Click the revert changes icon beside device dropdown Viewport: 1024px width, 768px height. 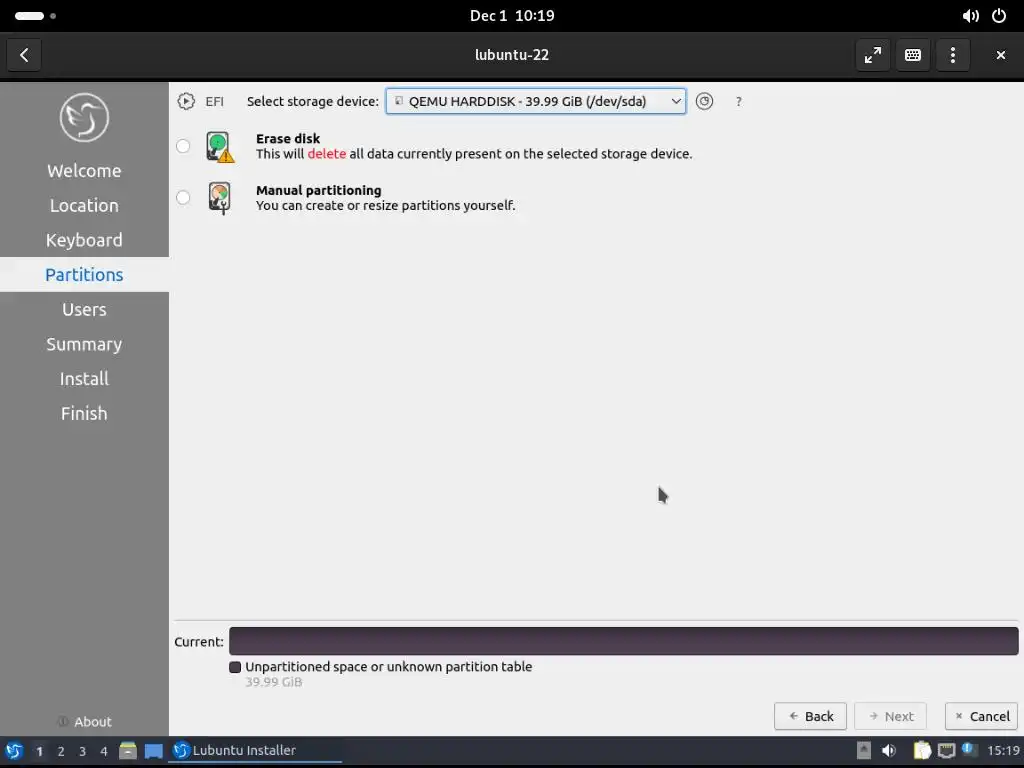pos(704,101)
